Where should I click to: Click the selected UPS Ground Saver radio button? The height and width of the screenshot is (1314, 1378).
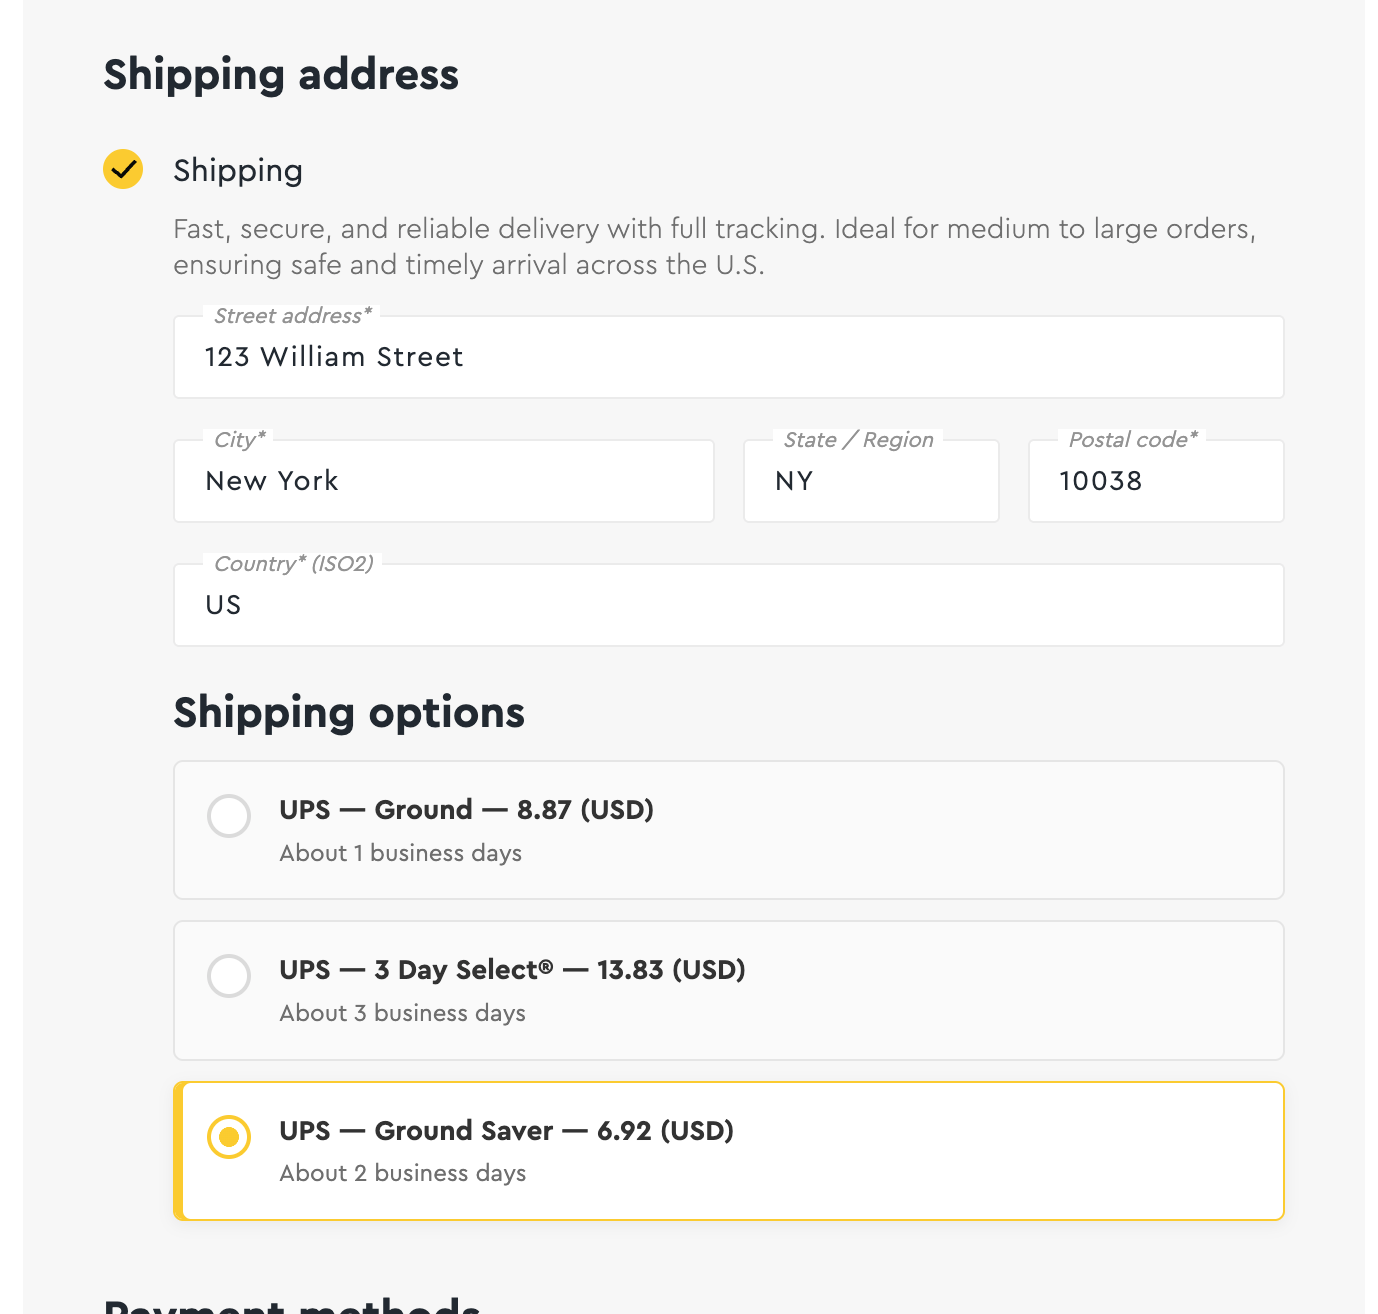click(229, 1137)
